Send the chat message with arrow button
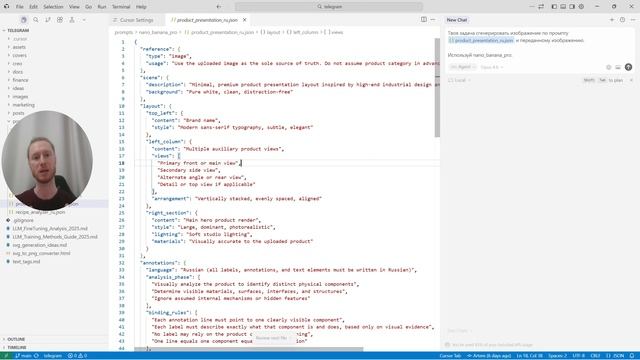640x360 pixels. [628, 67]
